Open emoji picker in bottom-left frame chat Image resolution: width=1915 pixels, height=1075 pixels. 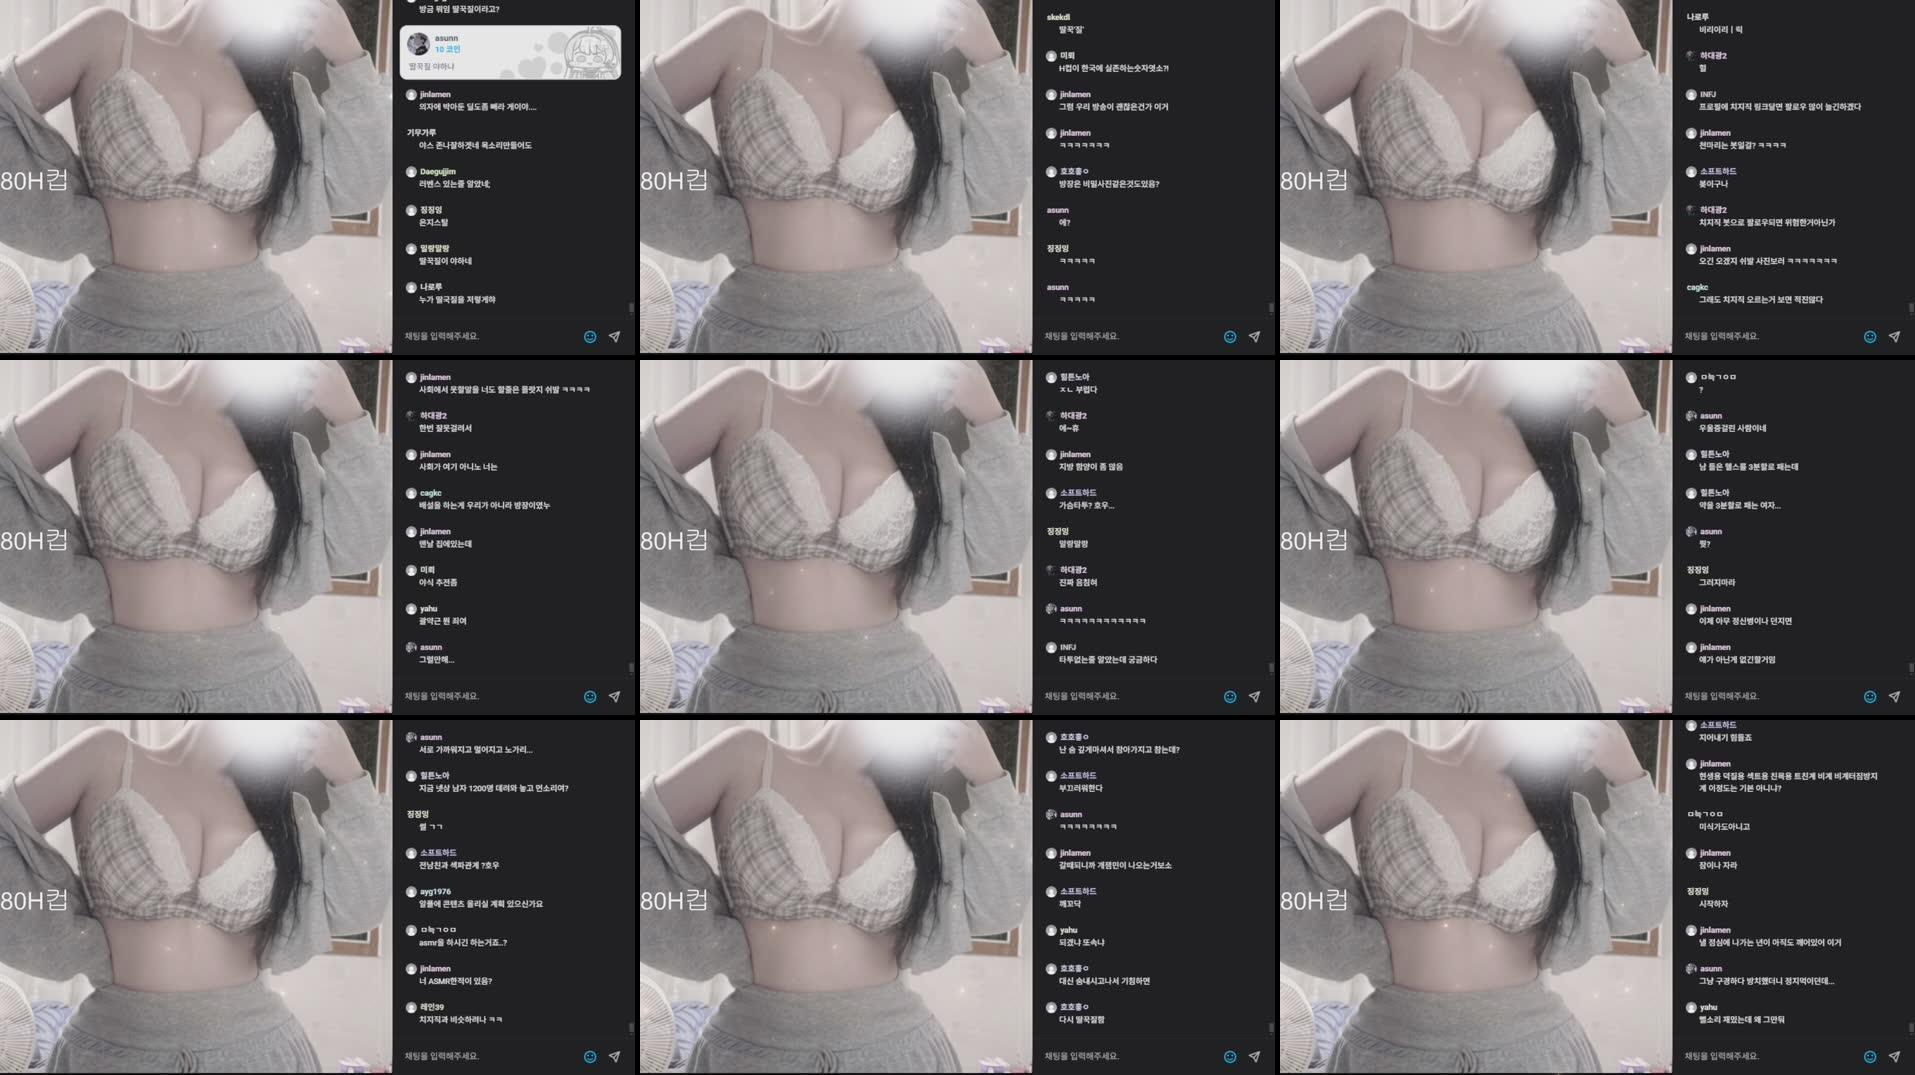[590, 1057]
